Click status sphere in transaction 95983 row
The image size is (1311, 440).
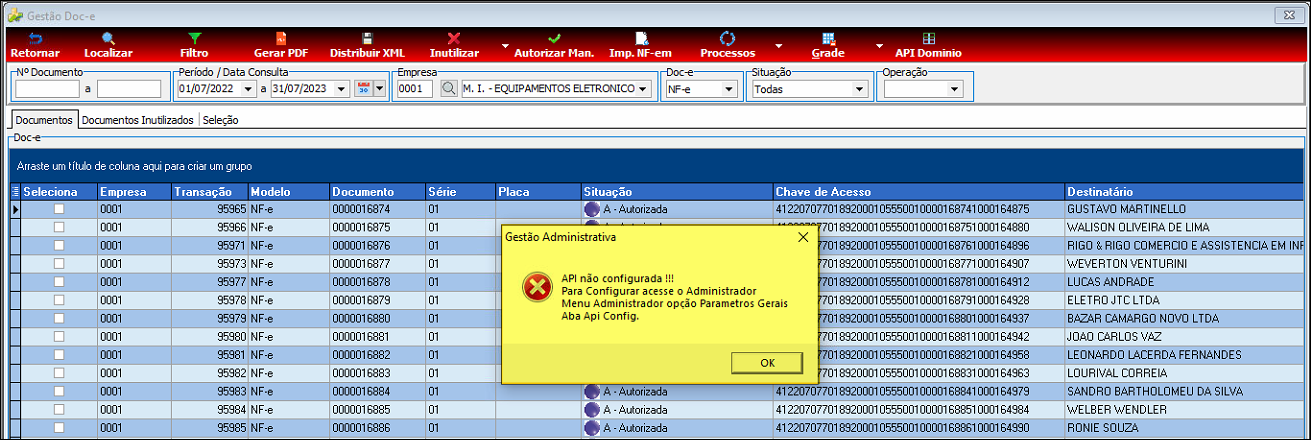[x=591, y=391]
